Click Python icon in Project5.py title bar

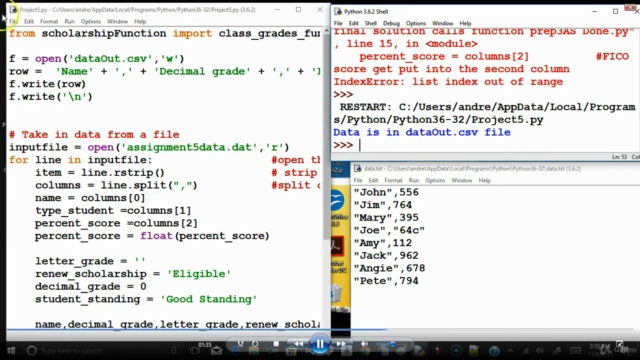click(13, 9)
